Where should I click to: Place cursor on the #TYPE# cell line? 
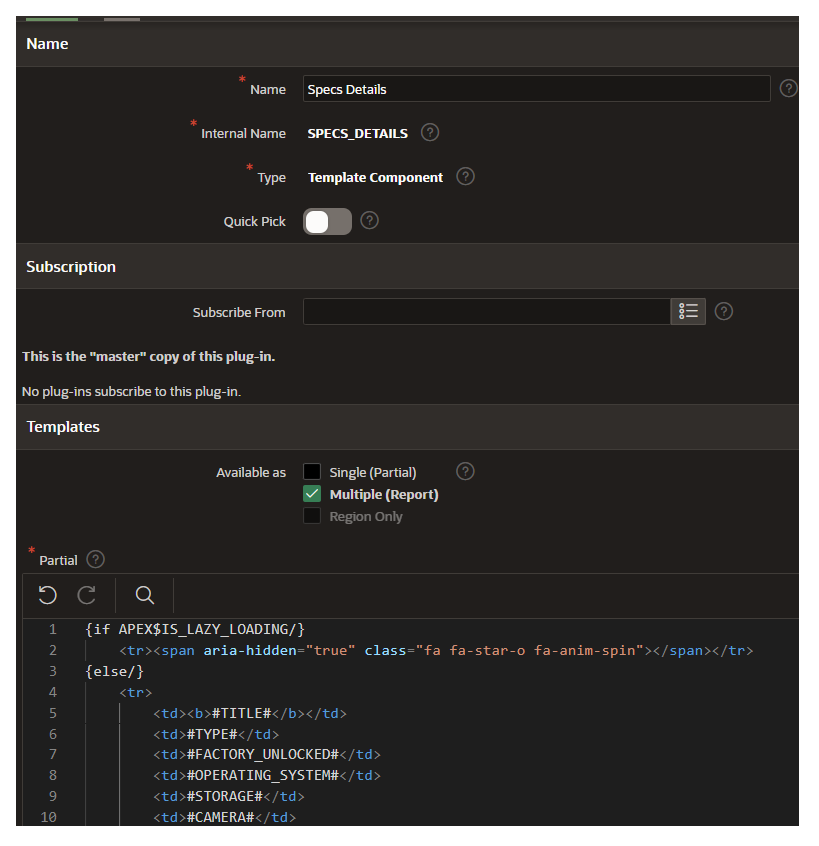click(x=216, y=734)
